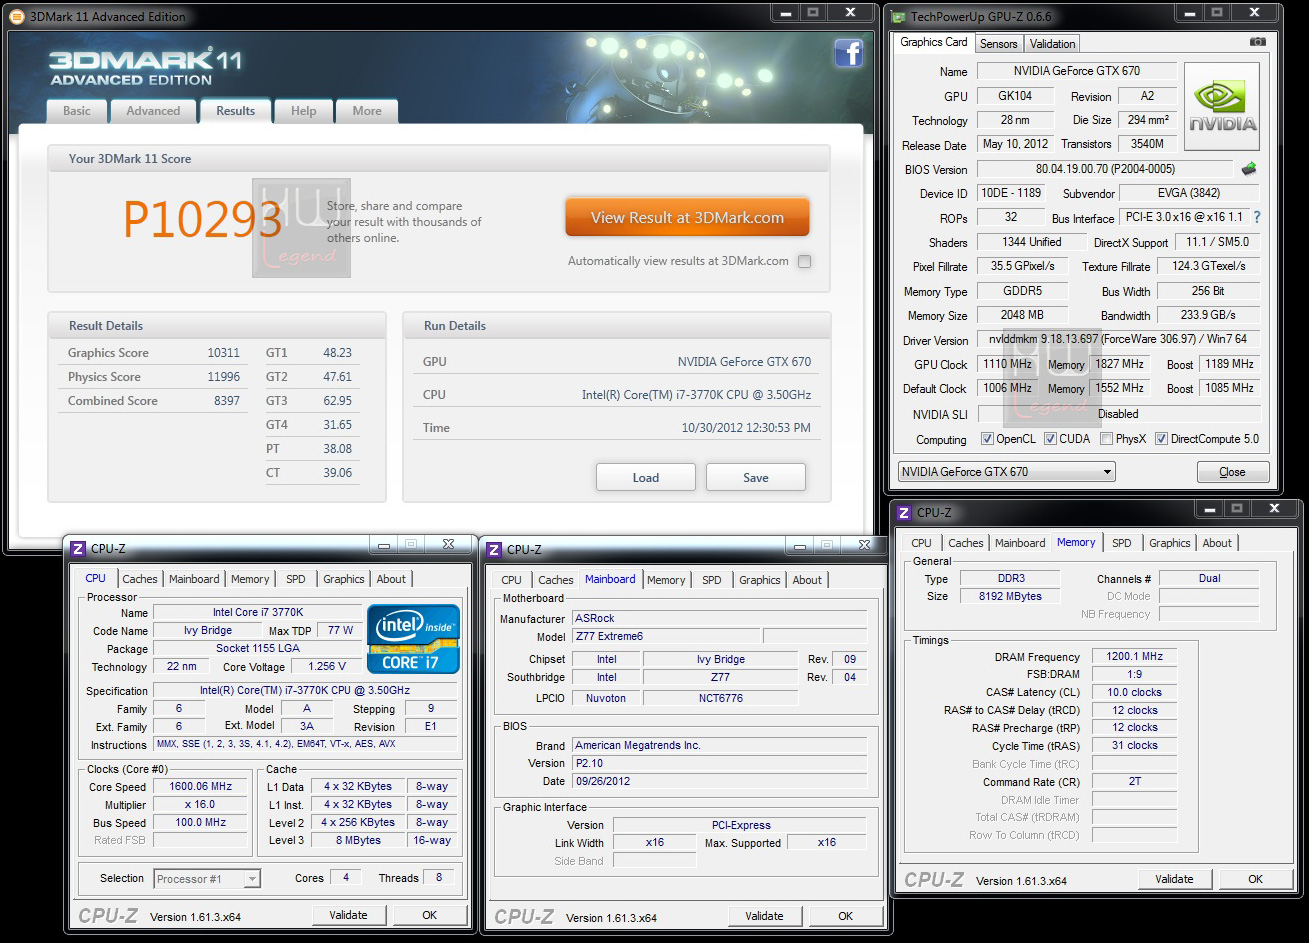Click the Driver Version field in GPU-Z
Image resolution: width=1309 pixels, height=943 pixels.
click(x=1118, y=339)
